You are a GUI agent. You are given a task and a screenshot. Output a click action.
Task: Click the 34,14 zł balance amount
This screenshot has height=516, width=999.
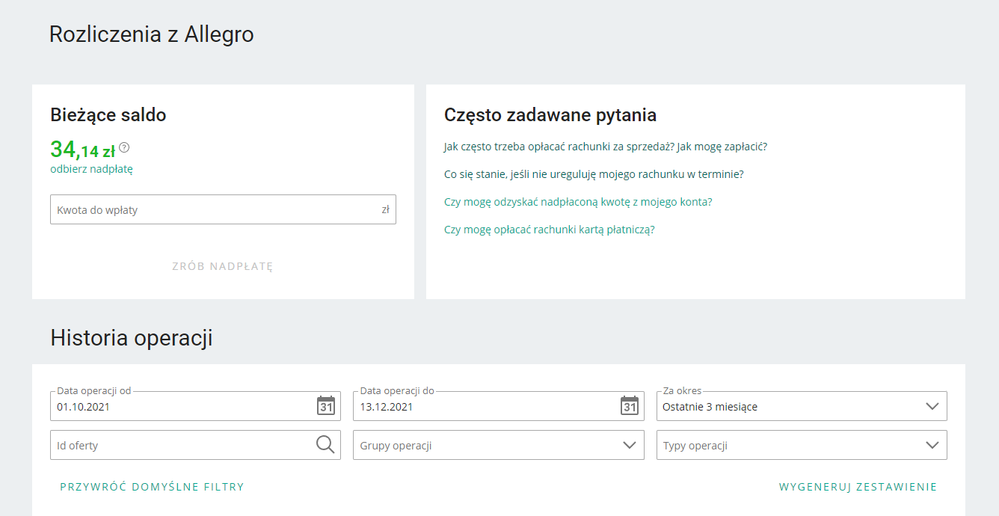(83, 150)
